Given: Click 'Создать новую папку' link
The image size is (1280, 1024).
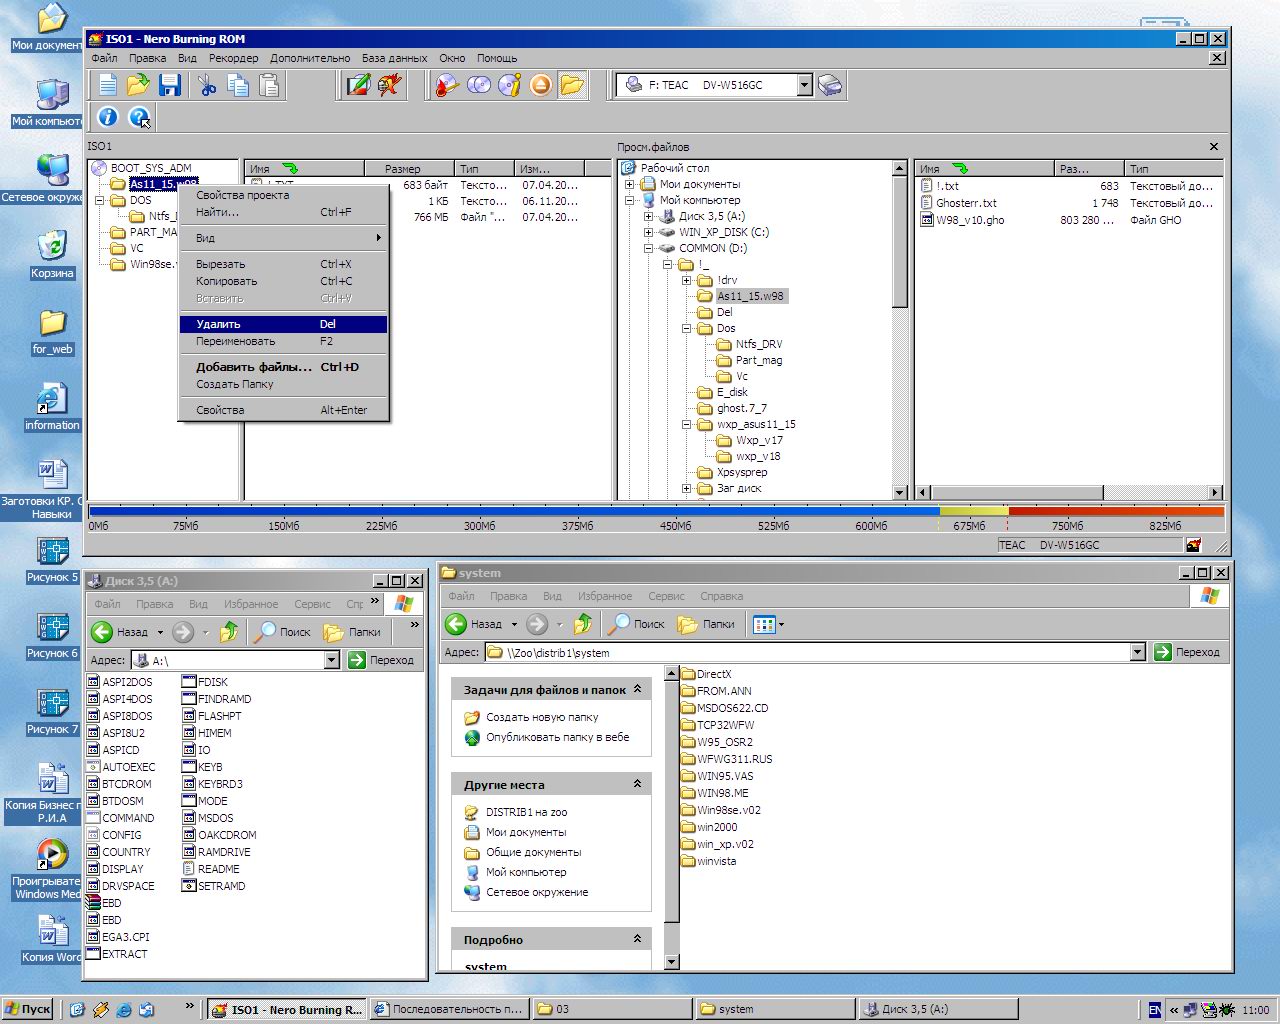Looking at the screenshot, I should tap(541, 717).
